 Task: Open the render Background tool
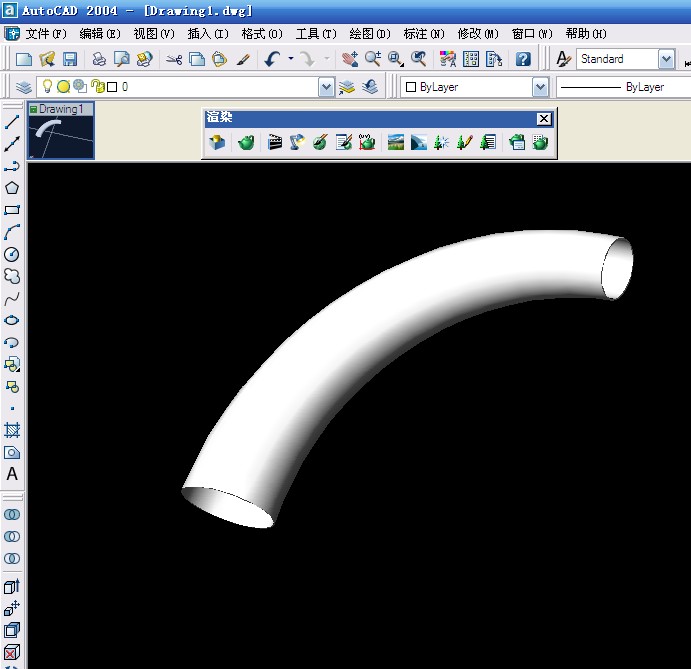396,142
